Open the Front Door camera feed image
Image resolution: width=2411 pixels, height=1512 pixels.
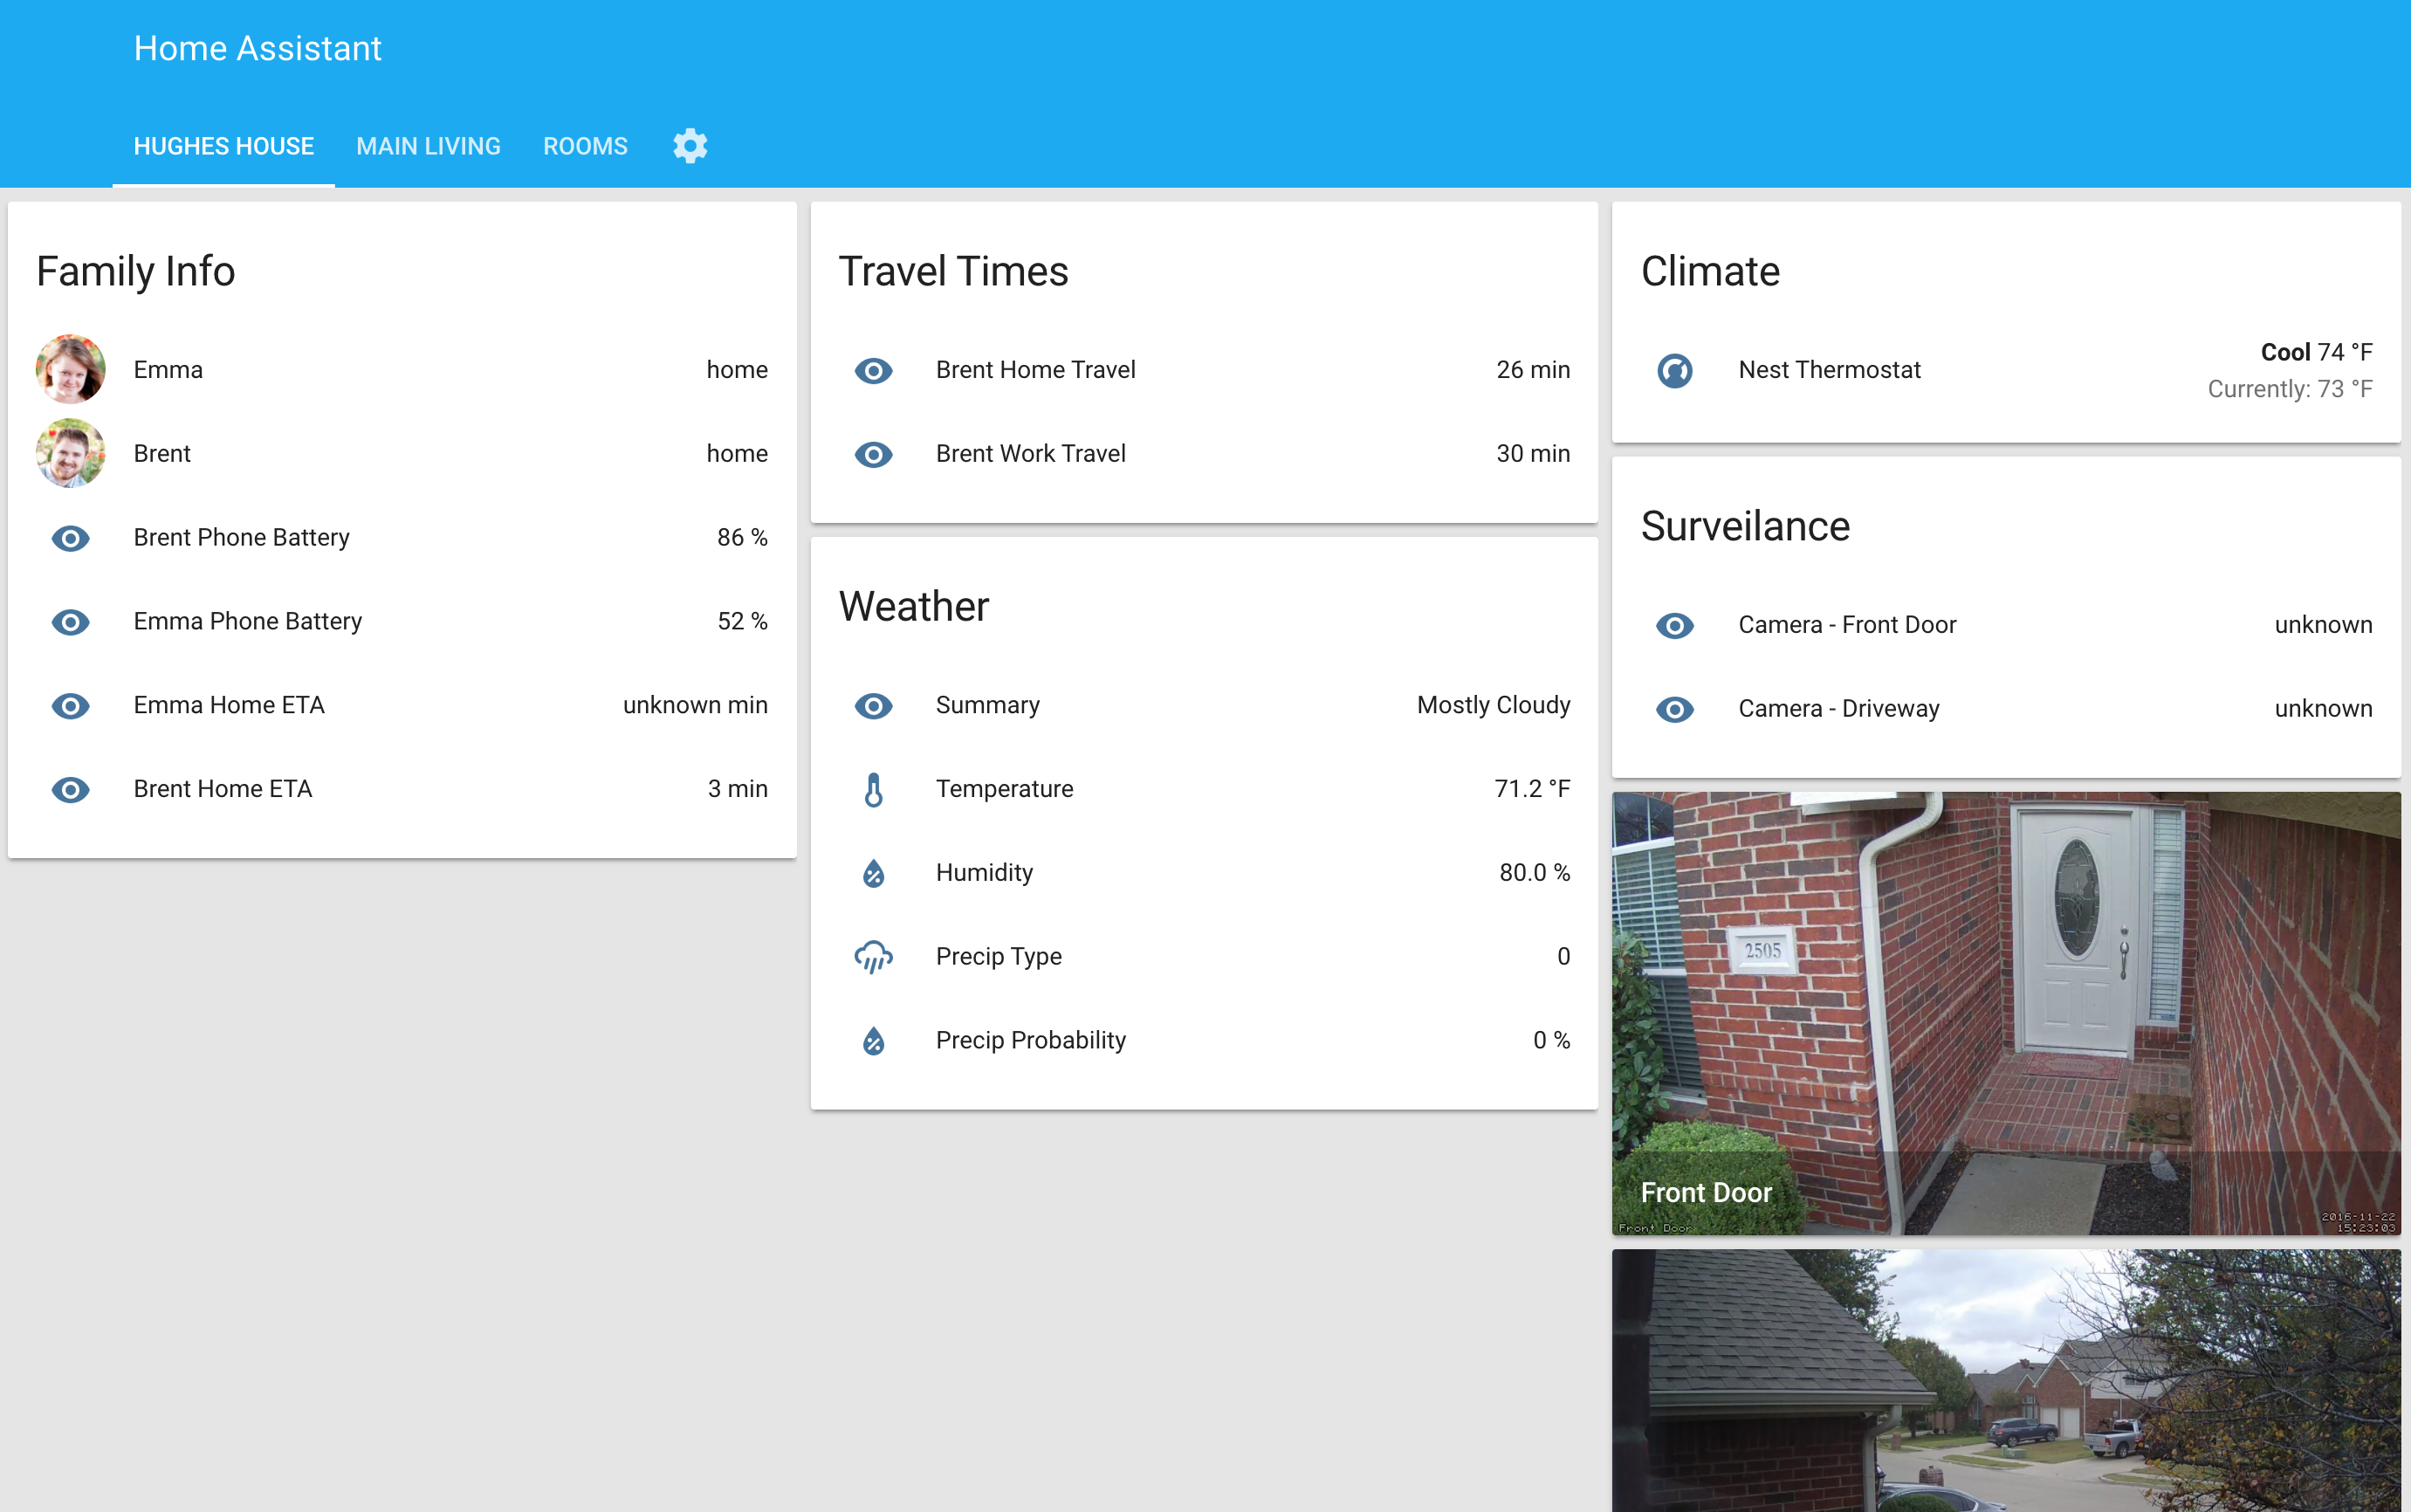pyautogui.click(x=2005, y=1012)
